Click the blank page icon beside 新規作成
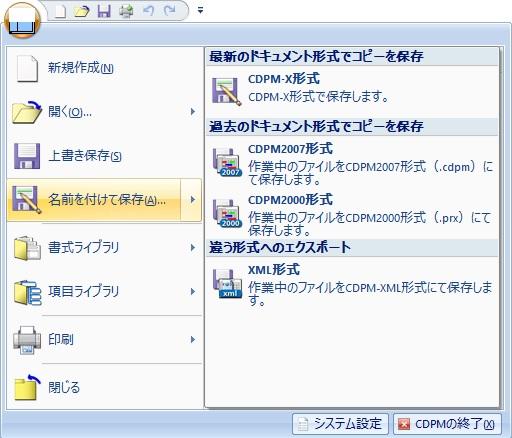512x438 pixels. click(x=27, y=69)
